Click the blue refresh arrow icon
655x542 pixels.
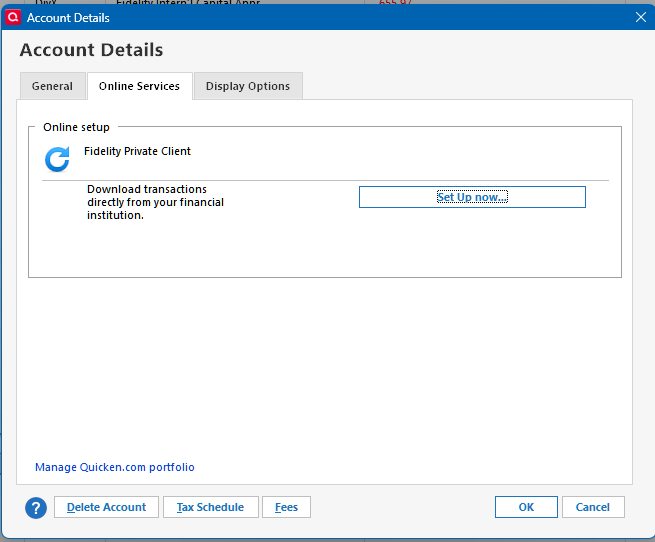pyautogui.click(x=57, y=159)
